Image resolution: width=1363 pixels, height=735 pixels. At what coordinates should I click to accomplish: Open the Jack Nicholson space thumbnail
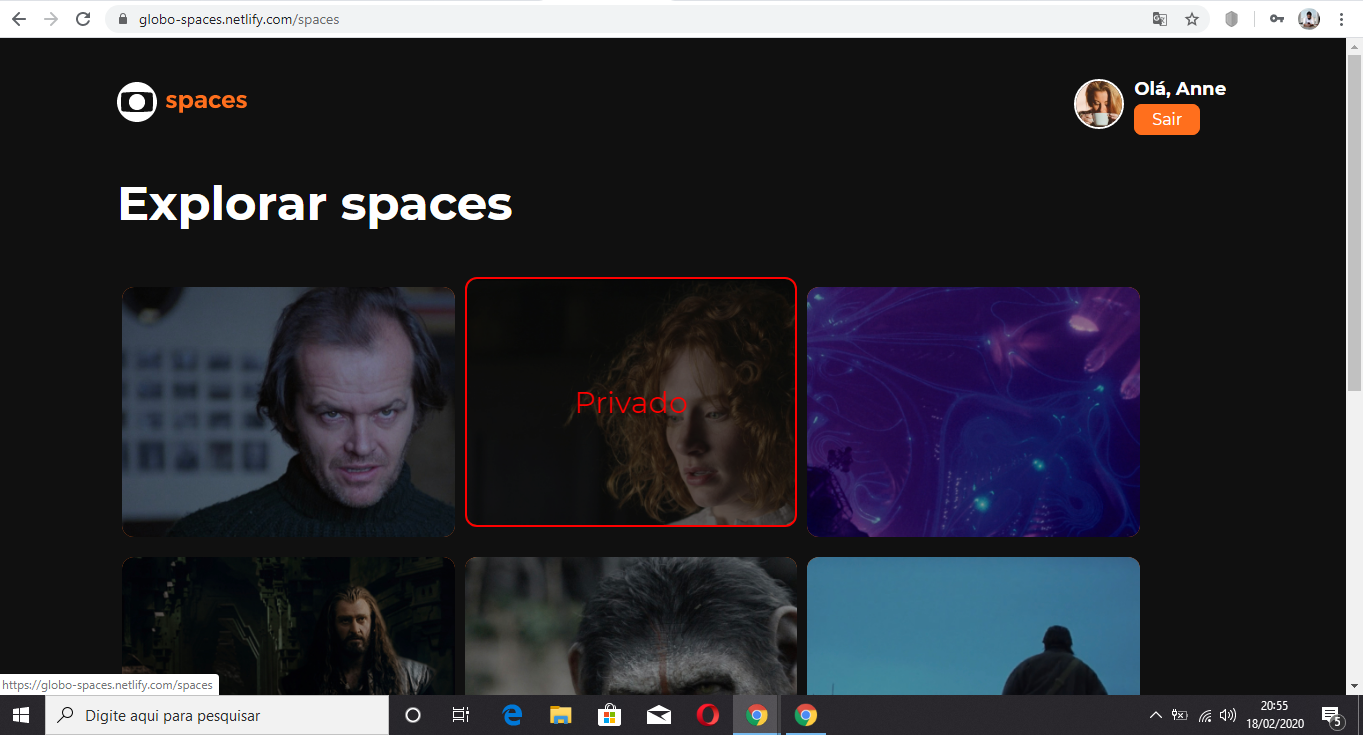pyautogui.click(x=288, y=412)
